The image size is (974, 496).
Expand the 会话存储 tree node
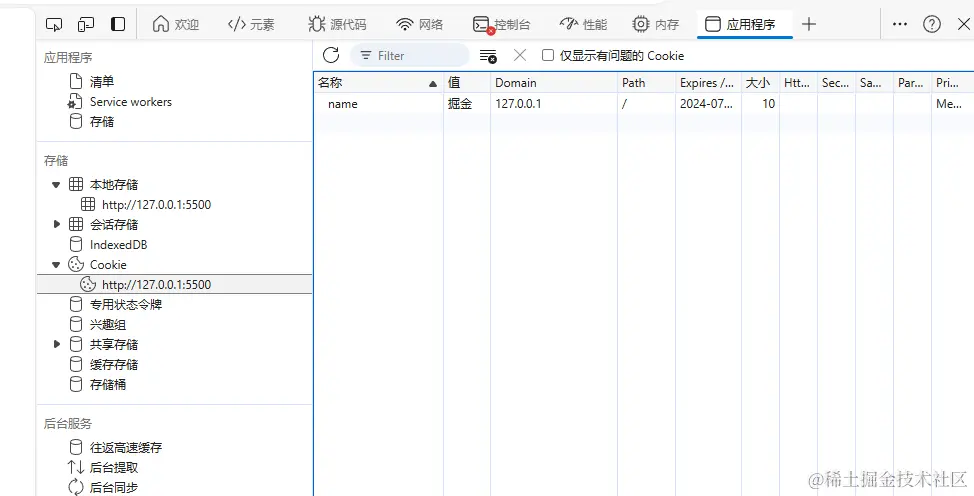point(57,224)
